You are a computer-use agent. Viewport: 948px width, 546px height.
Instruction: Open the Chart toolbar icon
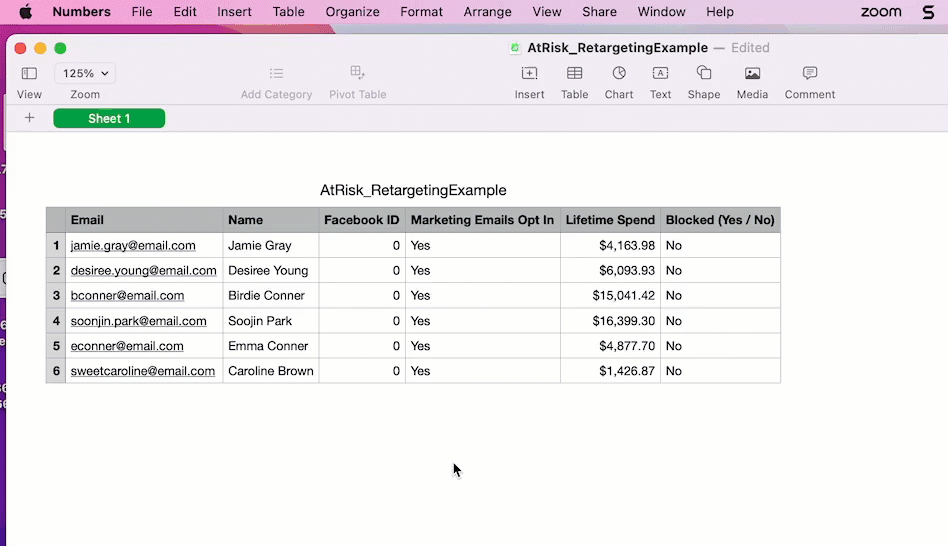click(x=619, y=74)
